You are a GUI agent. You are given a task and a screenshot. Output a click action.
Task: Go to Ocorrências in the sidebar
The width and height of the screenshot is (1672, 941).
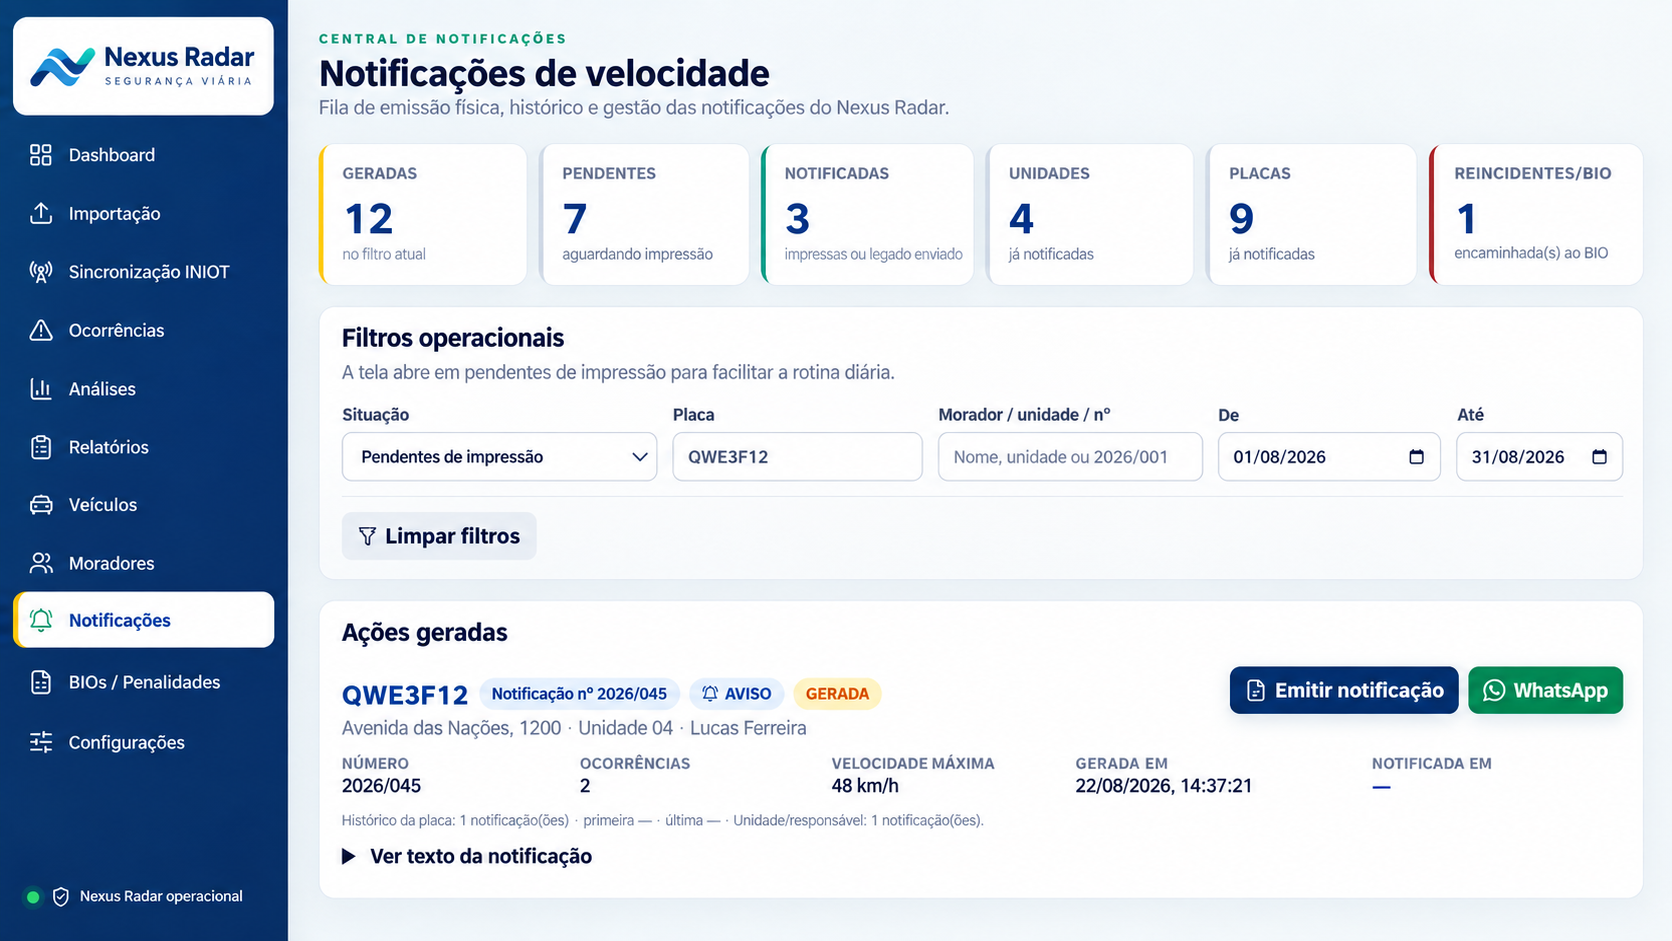(143, 330)
